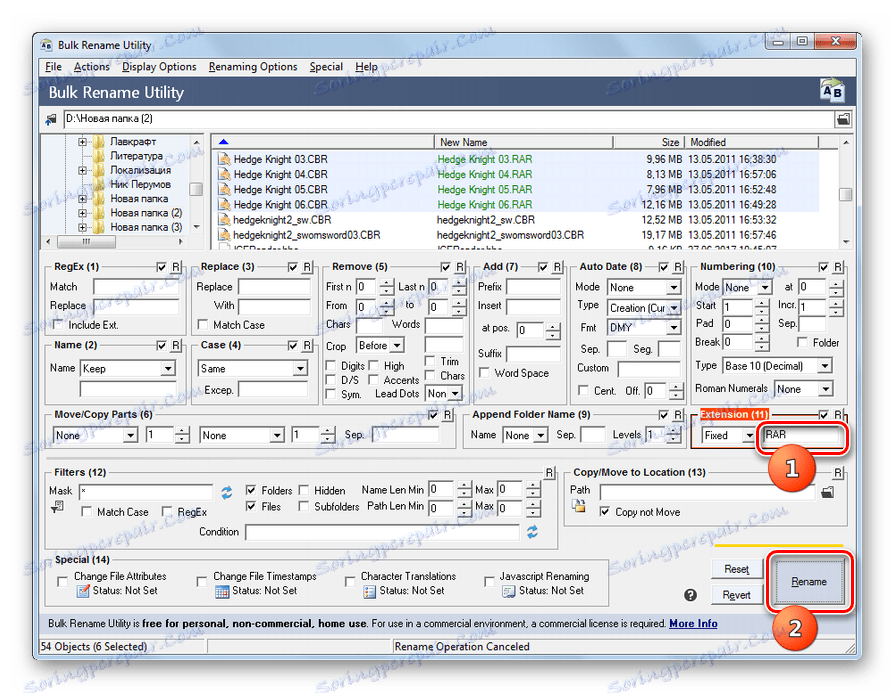Viewport: 895px width, 693px height.
Task: Click the New Name column header
Action: pyautogui.click(x=523, y=142)
